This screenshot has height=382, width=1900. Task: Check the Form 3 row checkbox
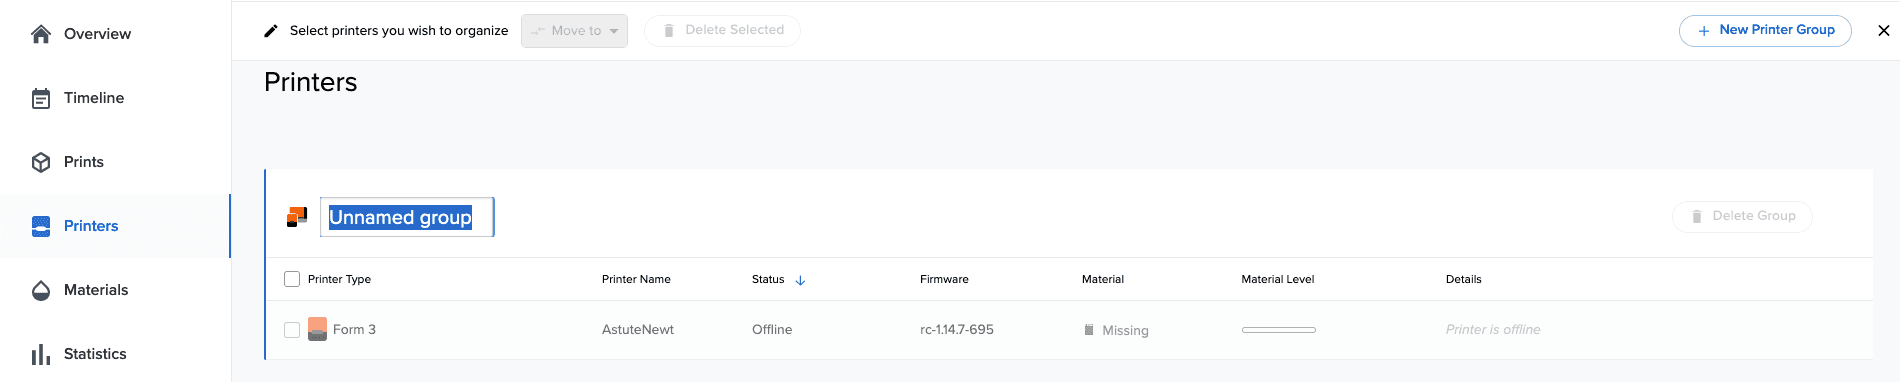click(x=292, y=330)
